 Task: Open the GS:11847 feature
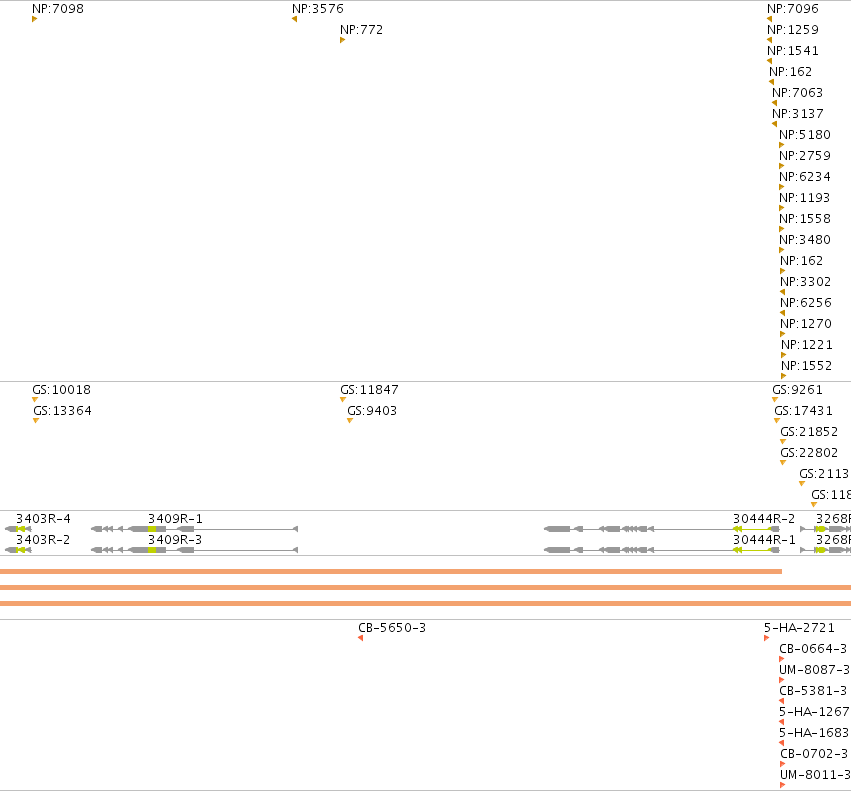pos(369,390)
